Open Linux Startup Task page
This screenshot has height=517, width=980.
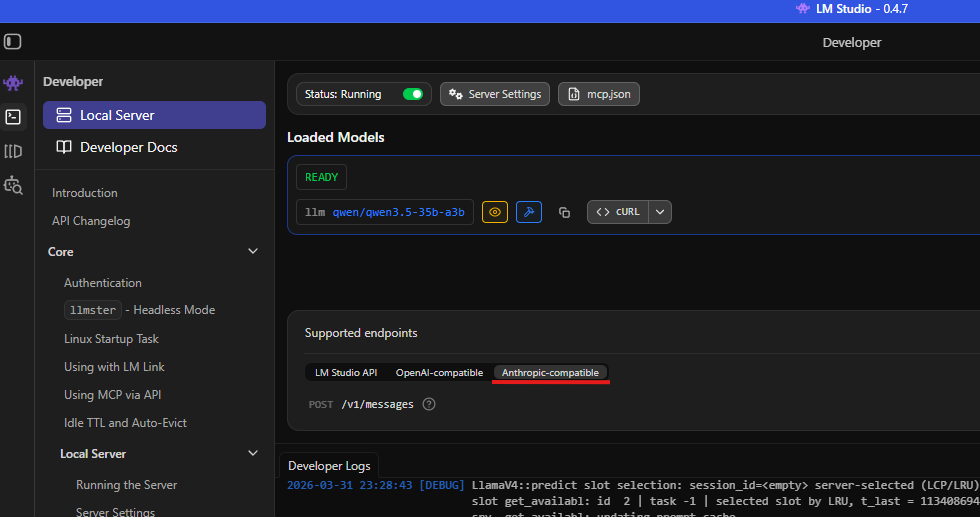pyautogui.click(x=111, y=339)
